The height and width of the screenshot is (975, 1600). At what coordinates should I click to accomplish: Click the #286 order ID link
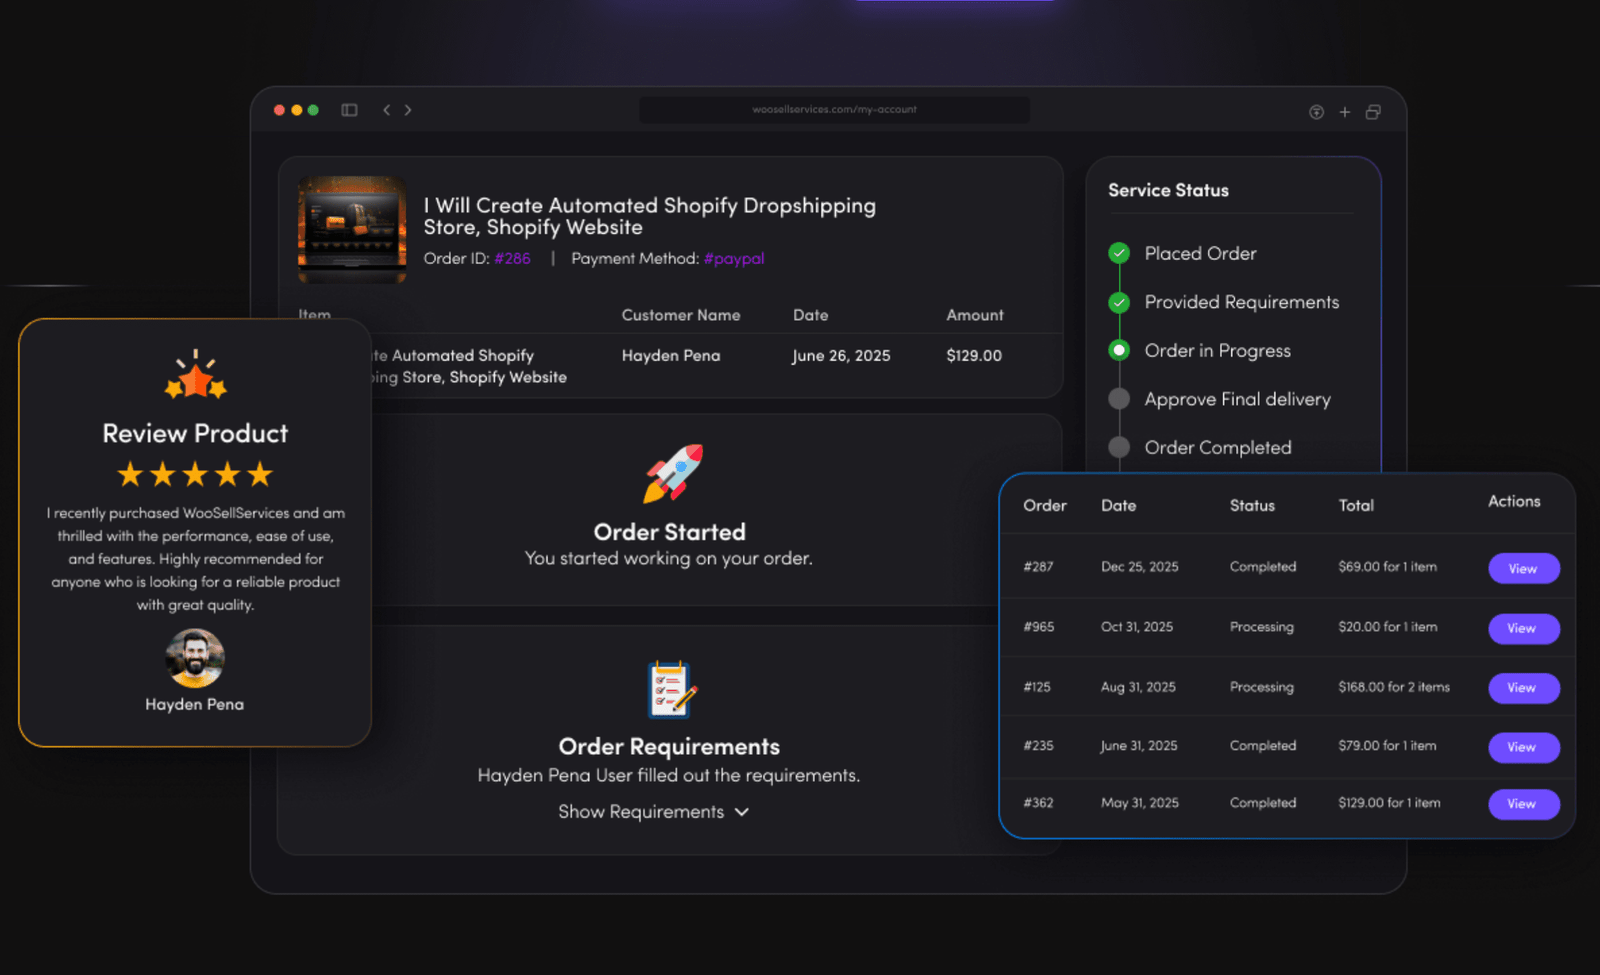click(512, 259)
